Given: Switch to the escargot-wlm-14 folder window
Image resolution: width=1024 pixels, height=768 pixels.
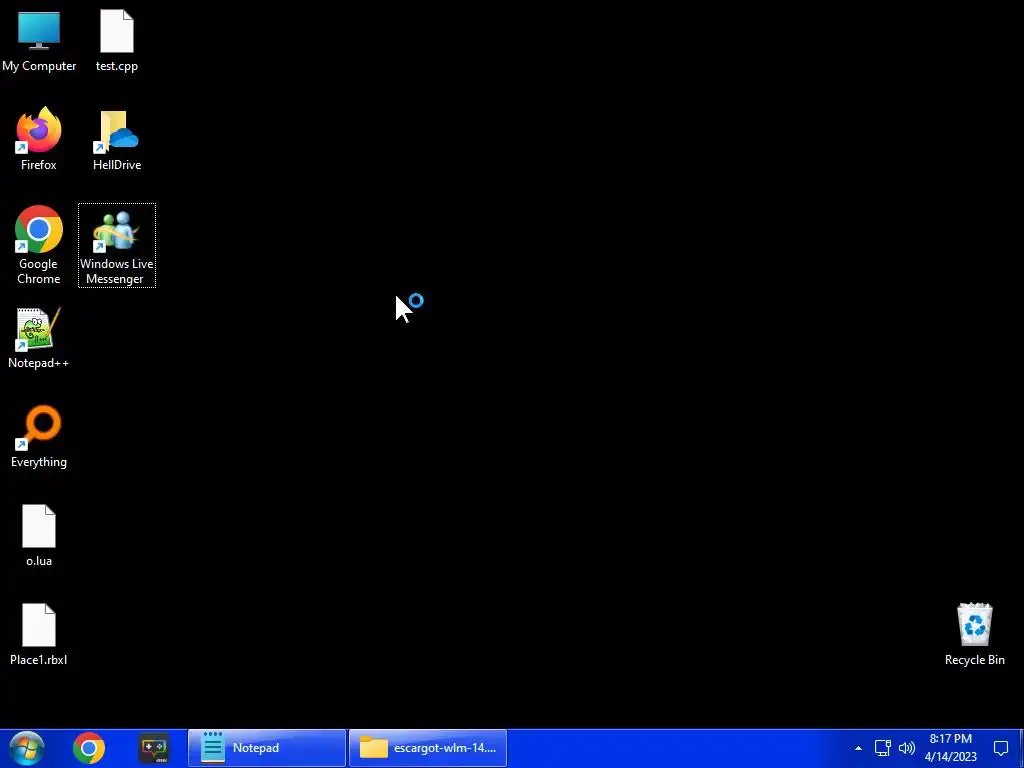Looking at the screenshot, I should pyautogui.click(x=428, y=748).
